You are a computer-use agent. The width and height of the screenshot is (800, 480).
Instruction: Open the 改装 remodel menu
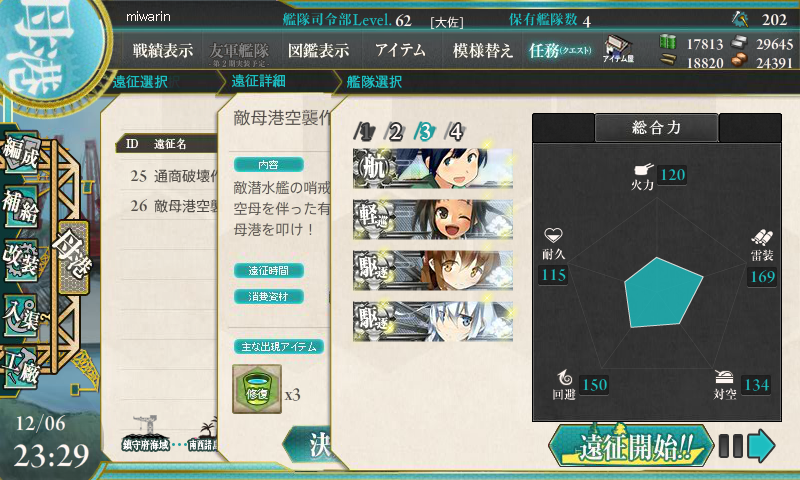[x=20, y=259]
